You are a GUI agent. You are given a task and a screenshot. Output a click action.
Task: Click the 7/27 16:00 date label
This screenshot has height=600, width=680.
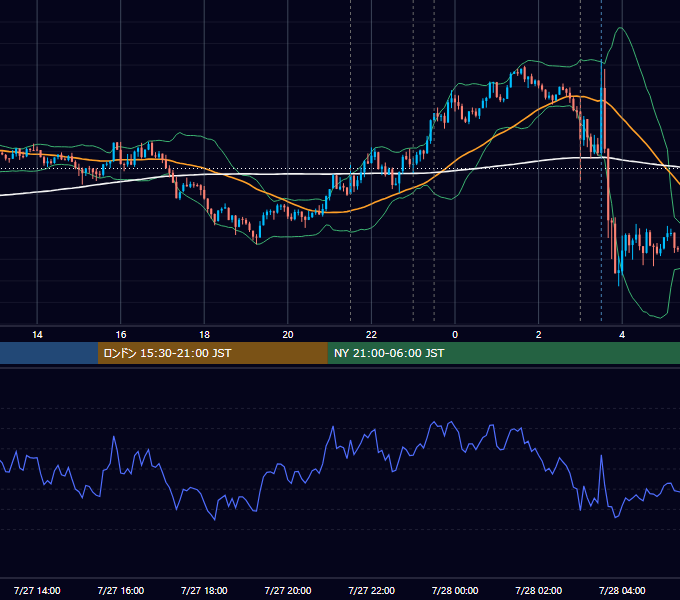coord(121,590)
